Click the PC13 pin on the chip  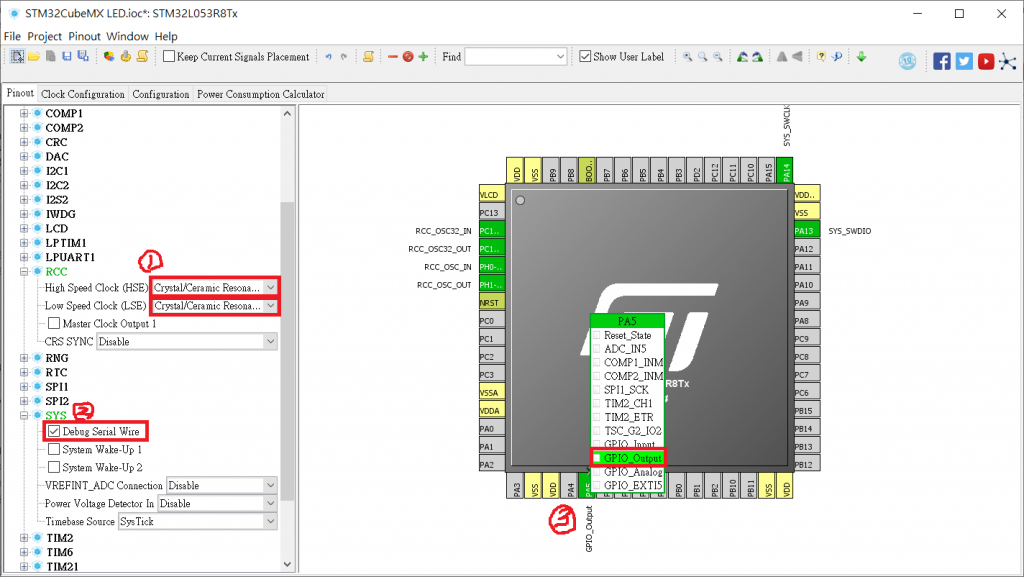(x=492, y=212)
